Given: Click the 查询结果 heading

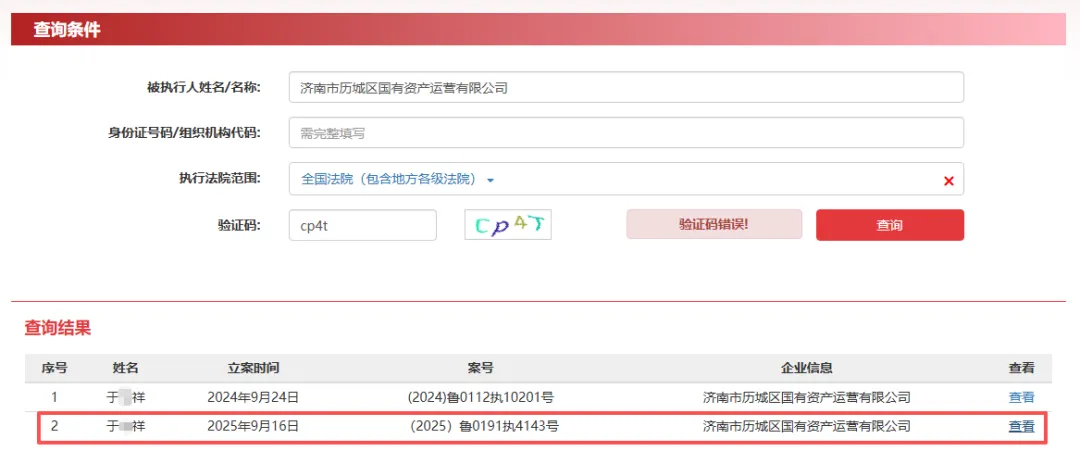Looking at the screenshot, I should pos(57,328).
